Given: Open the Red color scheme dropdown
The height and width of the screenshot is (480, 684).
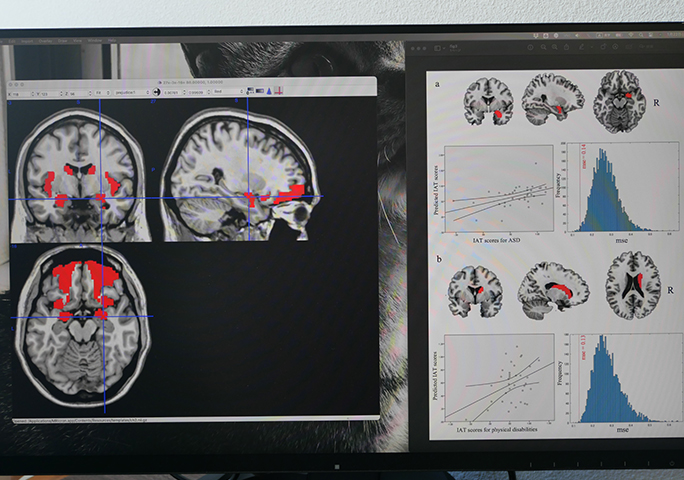Looking at the screenshot, I should 228,92.
